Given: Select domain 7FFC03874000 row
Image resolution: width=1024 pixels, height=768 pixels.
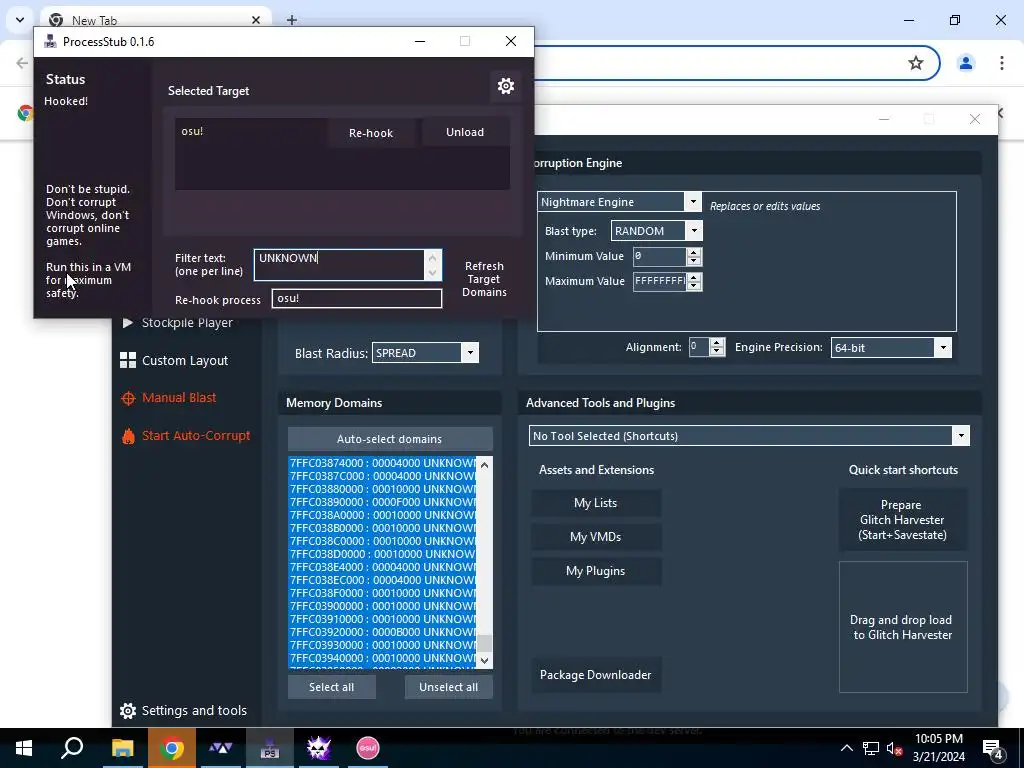Looking at the screenshot, I should click(x=383, y=463).
